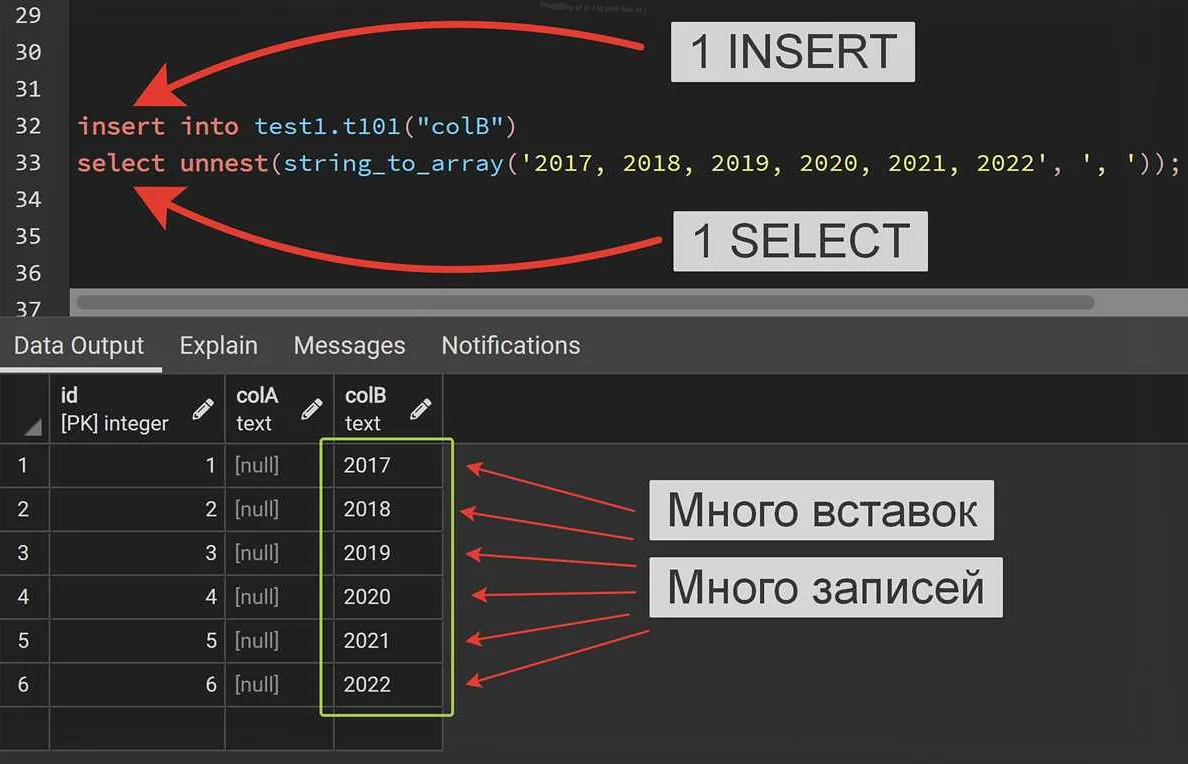
Task: Click the colA [null] cell in the 2019 row
Action: click(280, 553)
